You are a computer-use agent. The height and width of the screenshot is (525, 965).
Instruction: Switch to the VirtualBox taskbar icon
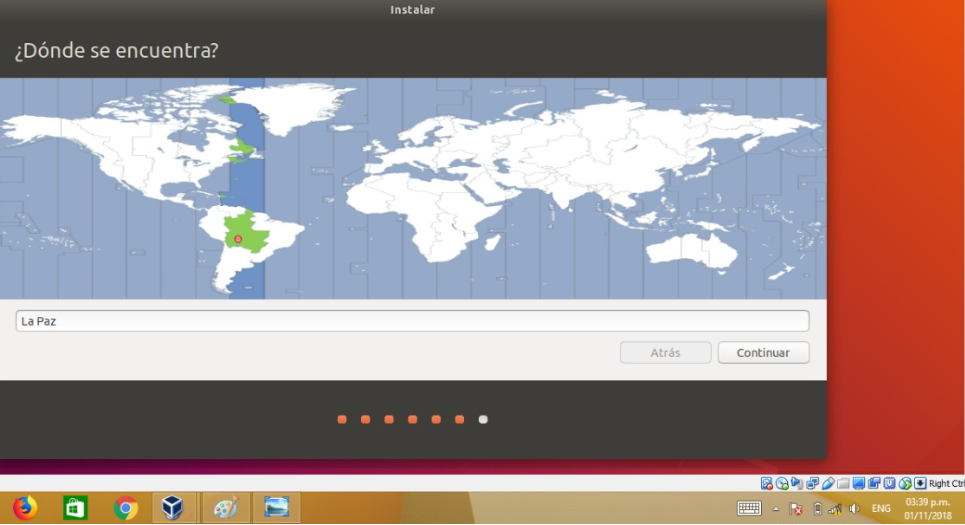pyautogui.click(x=172, y=508)
